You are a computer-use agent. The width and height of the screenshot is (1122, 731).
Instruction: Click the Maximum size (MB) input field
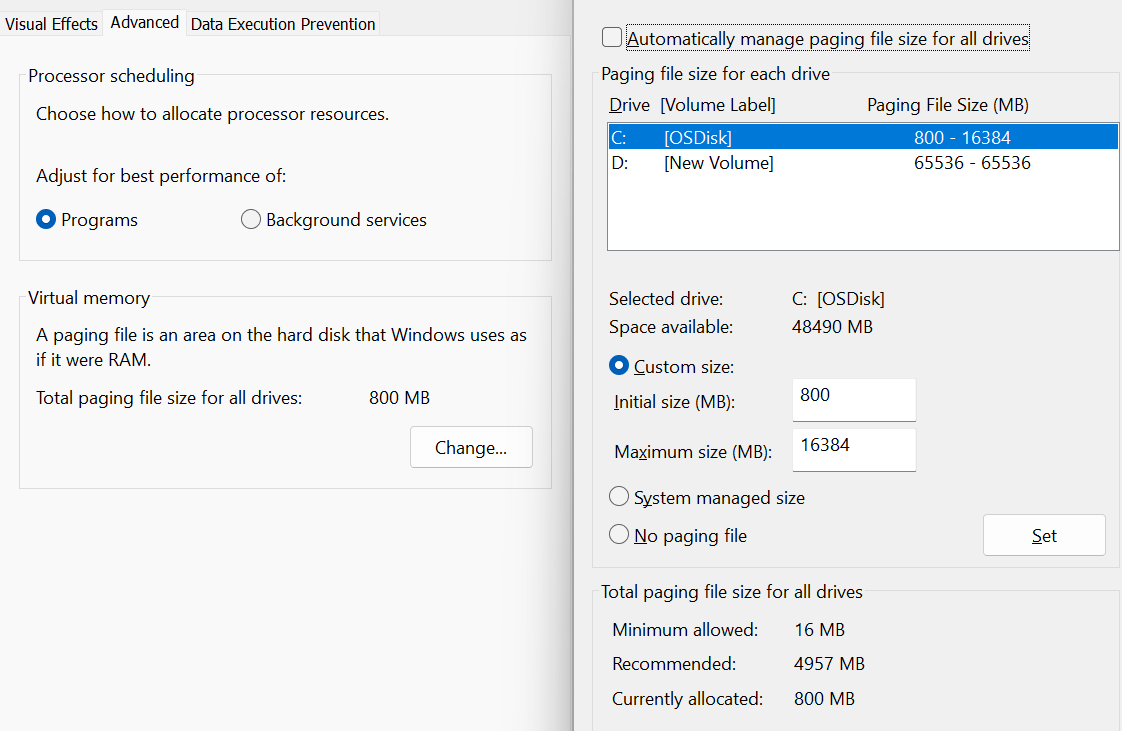(854, 450)
